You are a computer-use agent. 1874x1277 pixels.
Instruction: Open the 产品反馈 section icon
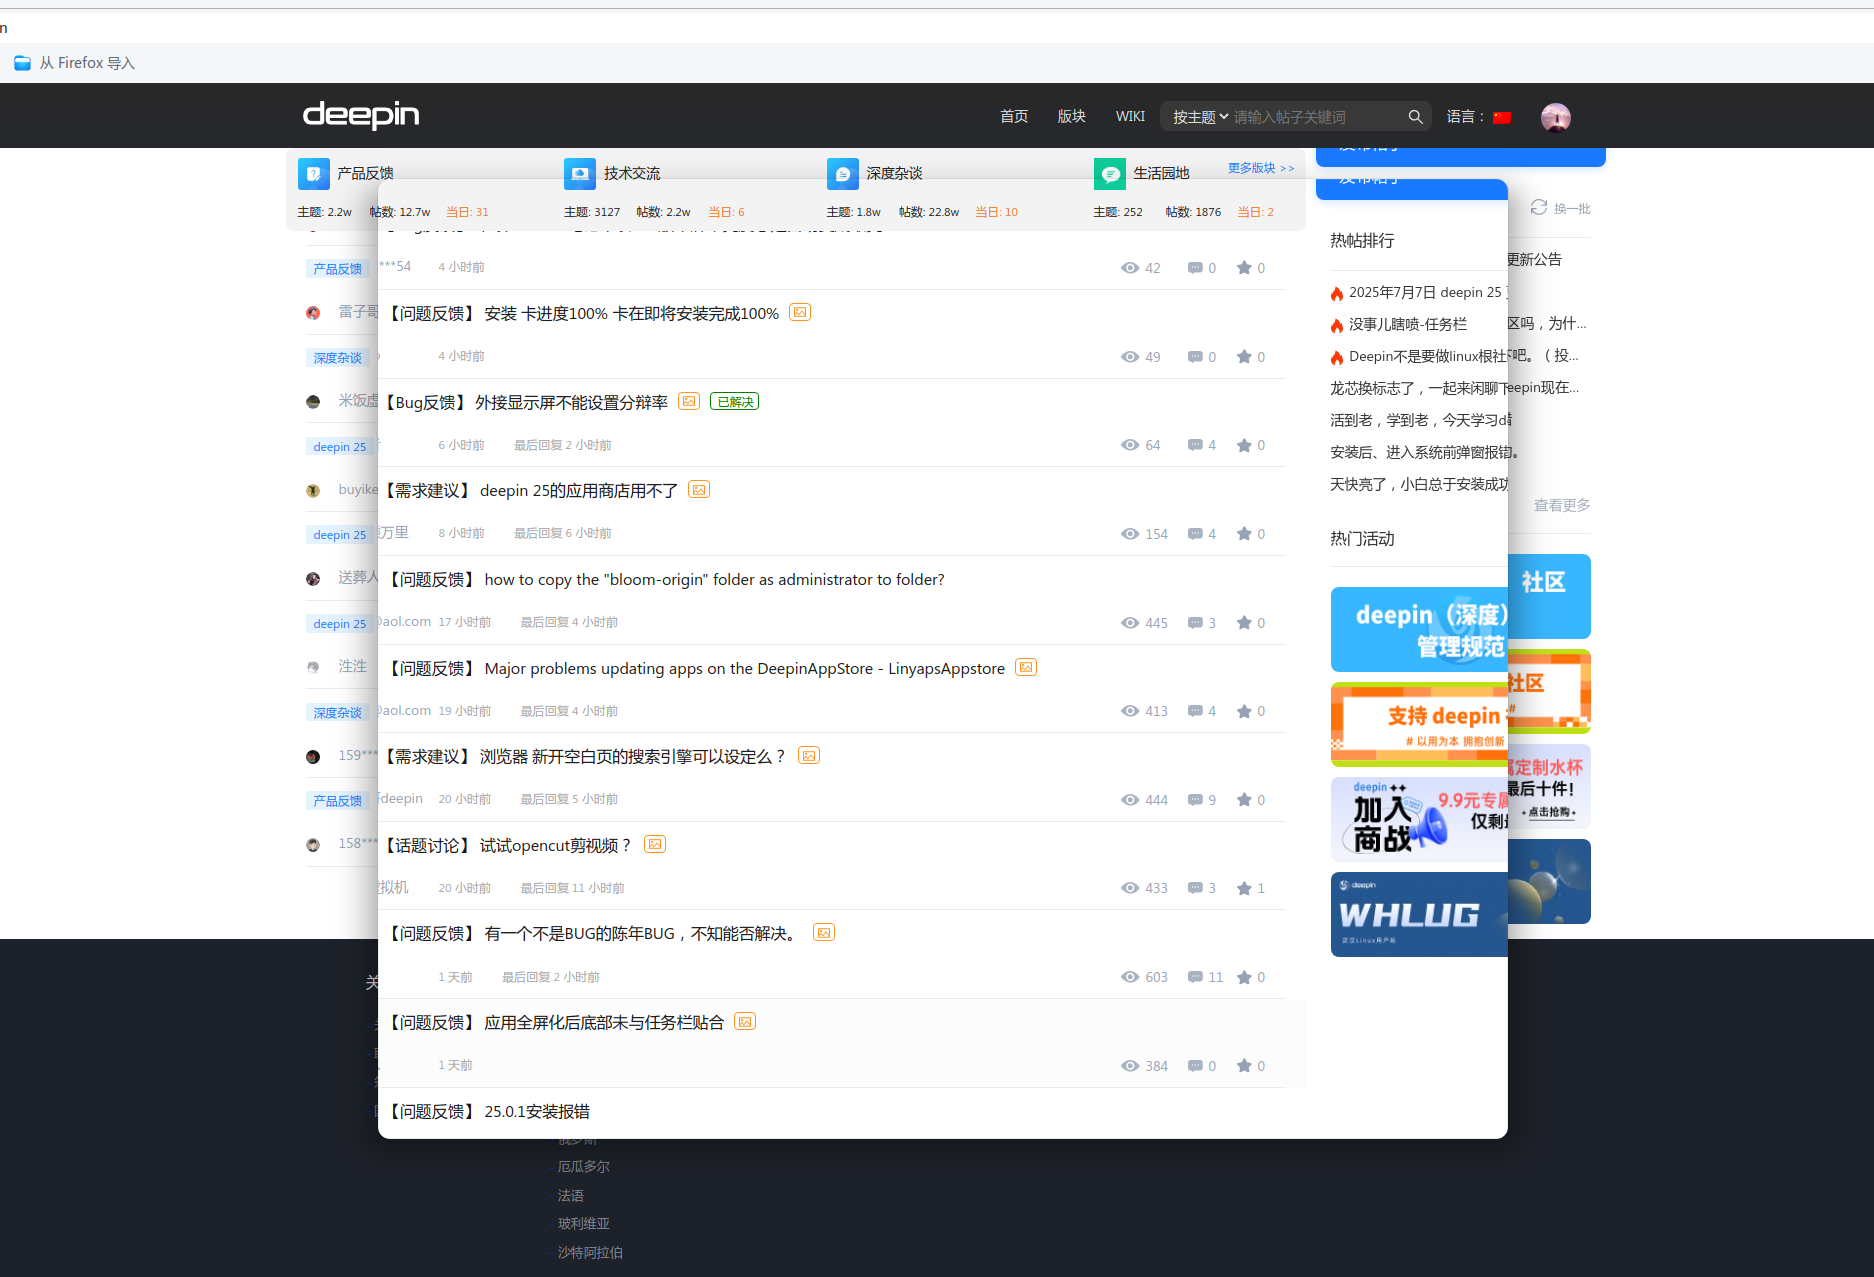(313, 174)
